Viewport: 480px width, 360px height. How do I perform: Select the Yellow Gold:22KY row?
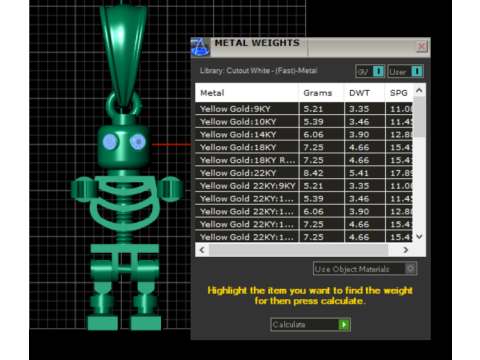click(x=304, y=173)
